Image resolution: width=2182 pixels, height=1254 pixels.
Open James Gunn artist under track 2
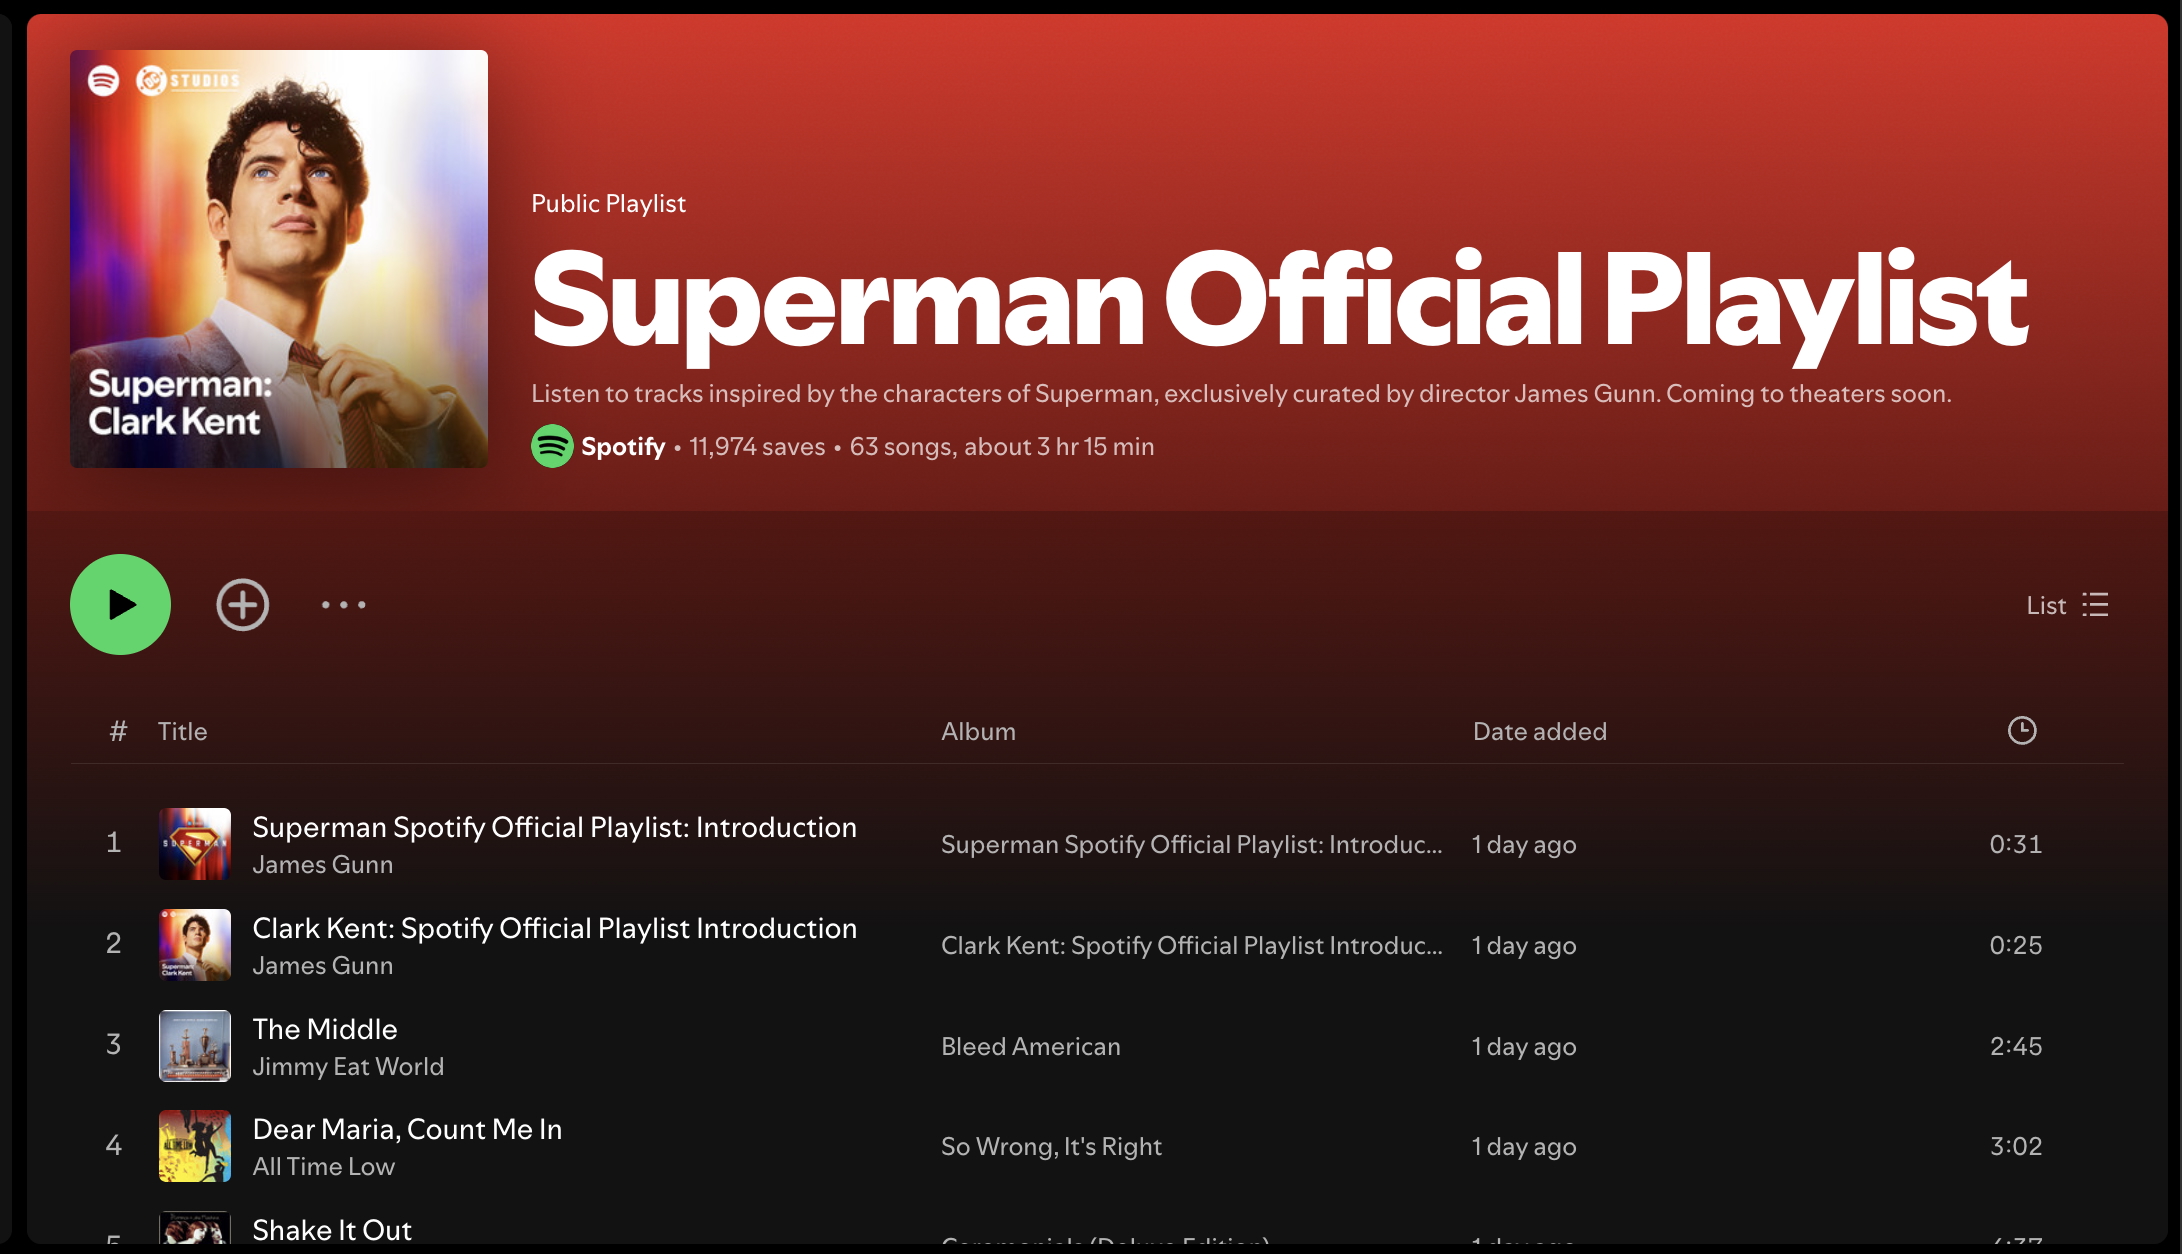(322, 965)
